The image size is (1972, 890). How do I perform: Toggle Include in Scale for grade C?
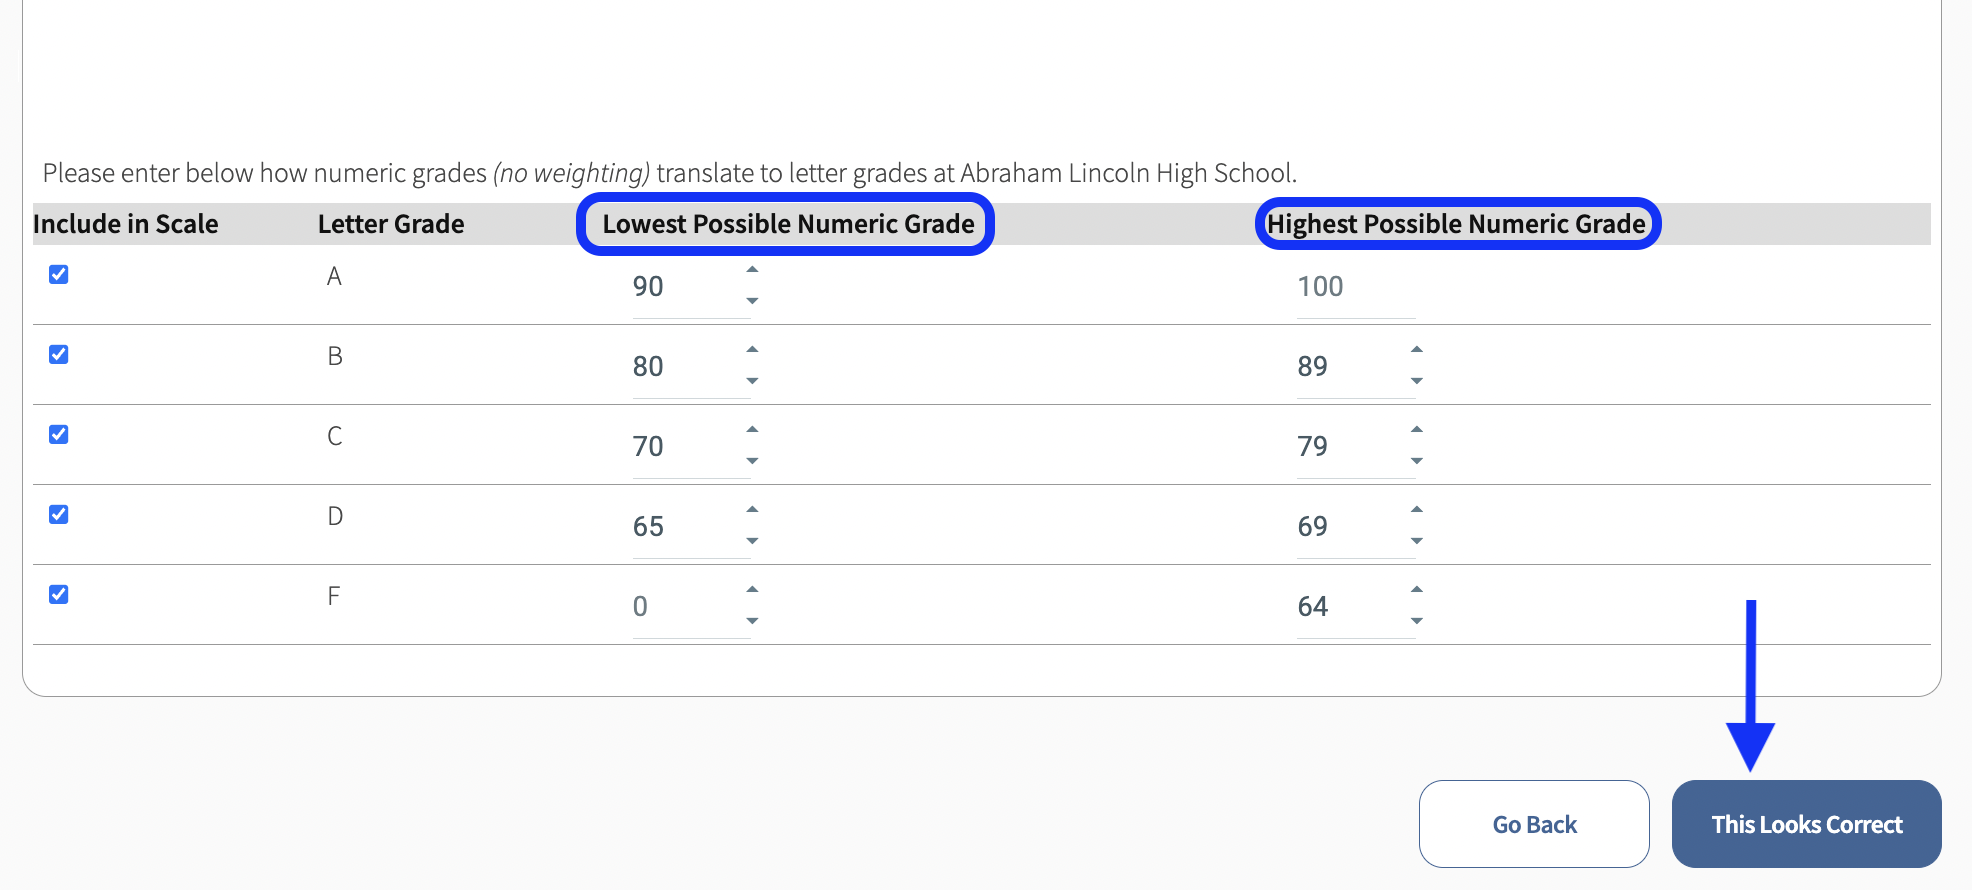coord(59,435)
